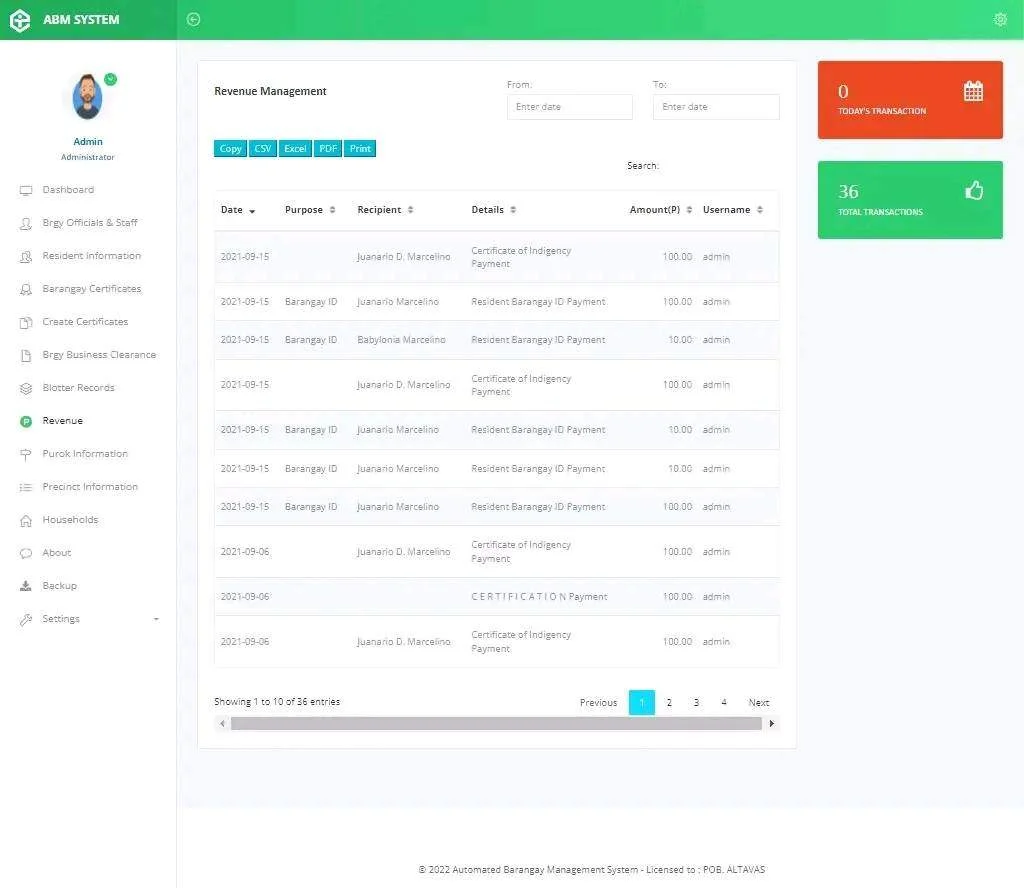The height and width of the screenshot is (888, 1024).
Task: Click the From date input field
Action: pos(569,107)
